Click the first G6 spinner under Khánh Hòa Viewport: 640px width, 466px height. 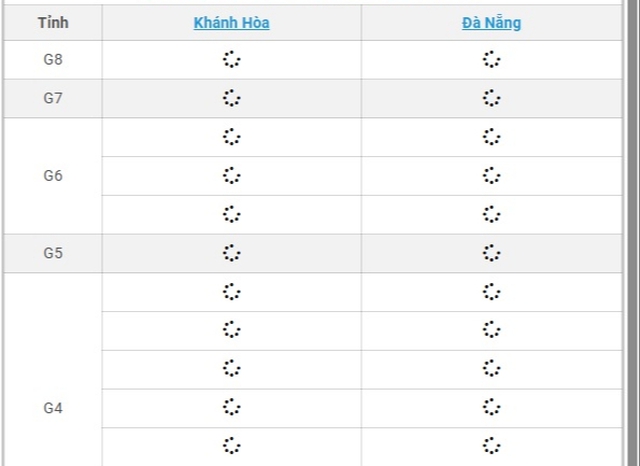pos(232,137)
